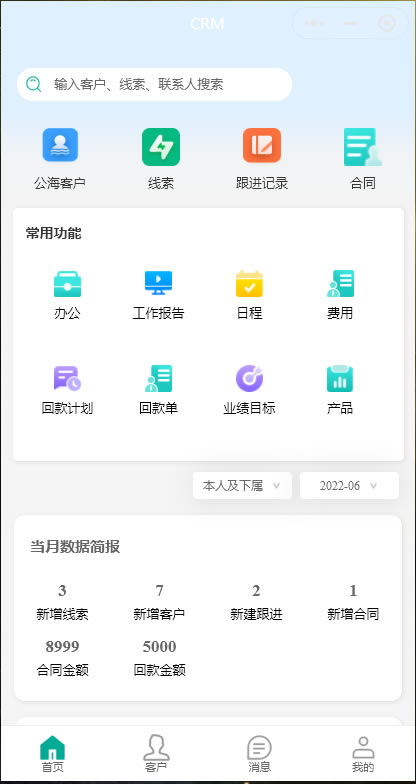The image size is (416, 784).
Task: Switch to the 消息 messages tab
Action: tap(259, 754)
